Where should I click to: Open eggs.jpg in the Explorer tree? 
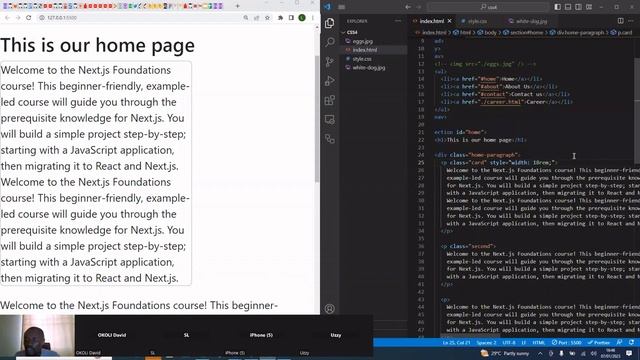click(362, 41)
